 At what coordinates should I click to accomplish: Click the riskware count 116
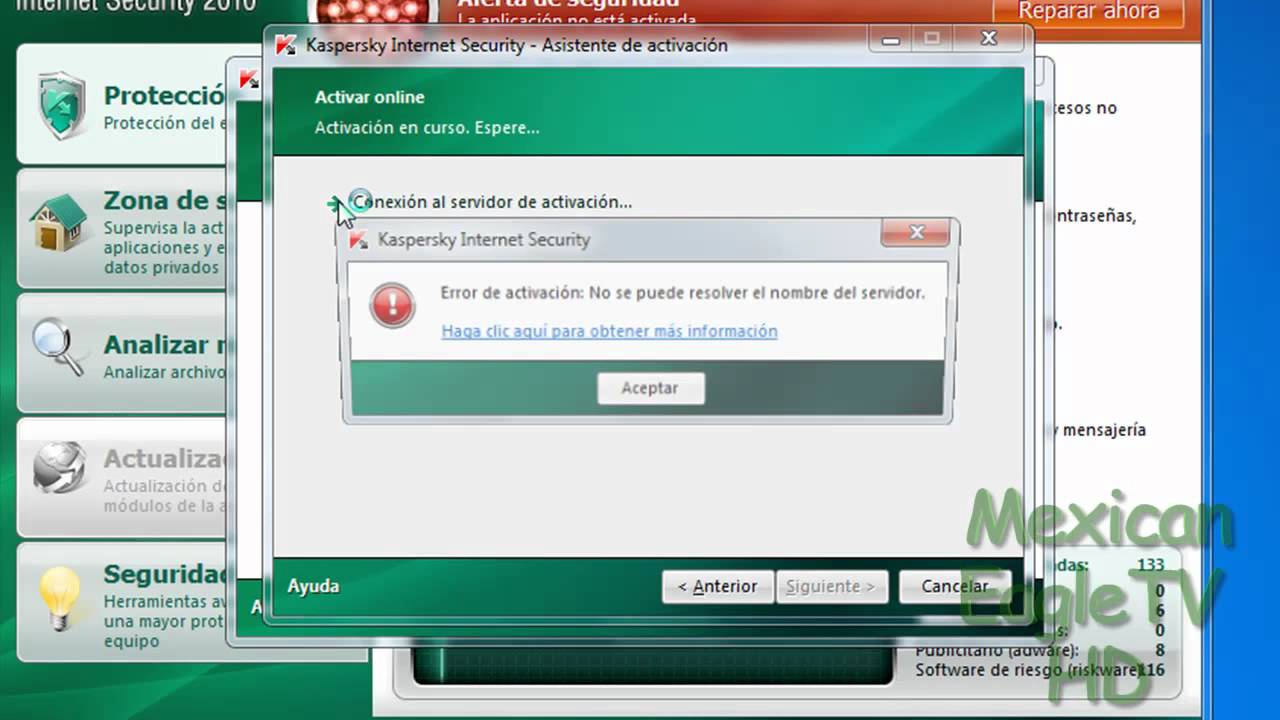pos(1150,670)
